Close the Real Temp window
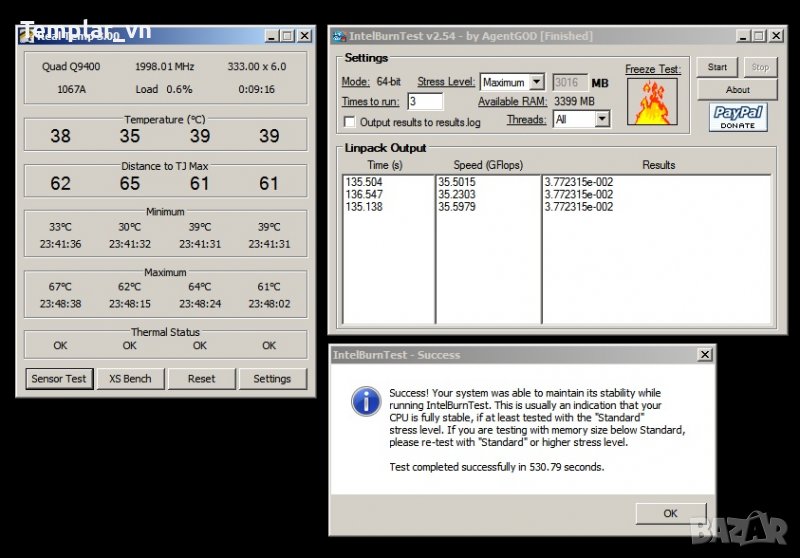This screenshot has height=558, width=800. point(303,36)
